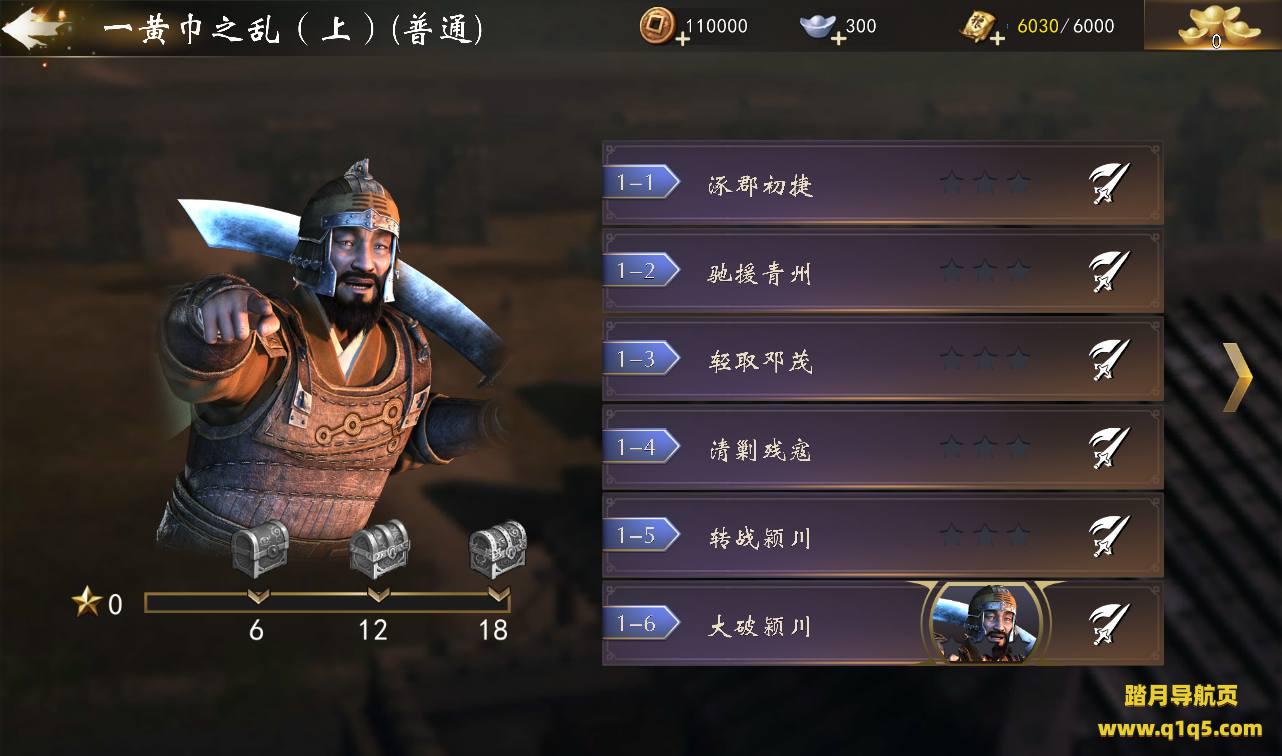The image size is (1282, 756).
Task: Select stage 1-4 清剿残寇
Action: click(x=882, y=447)
